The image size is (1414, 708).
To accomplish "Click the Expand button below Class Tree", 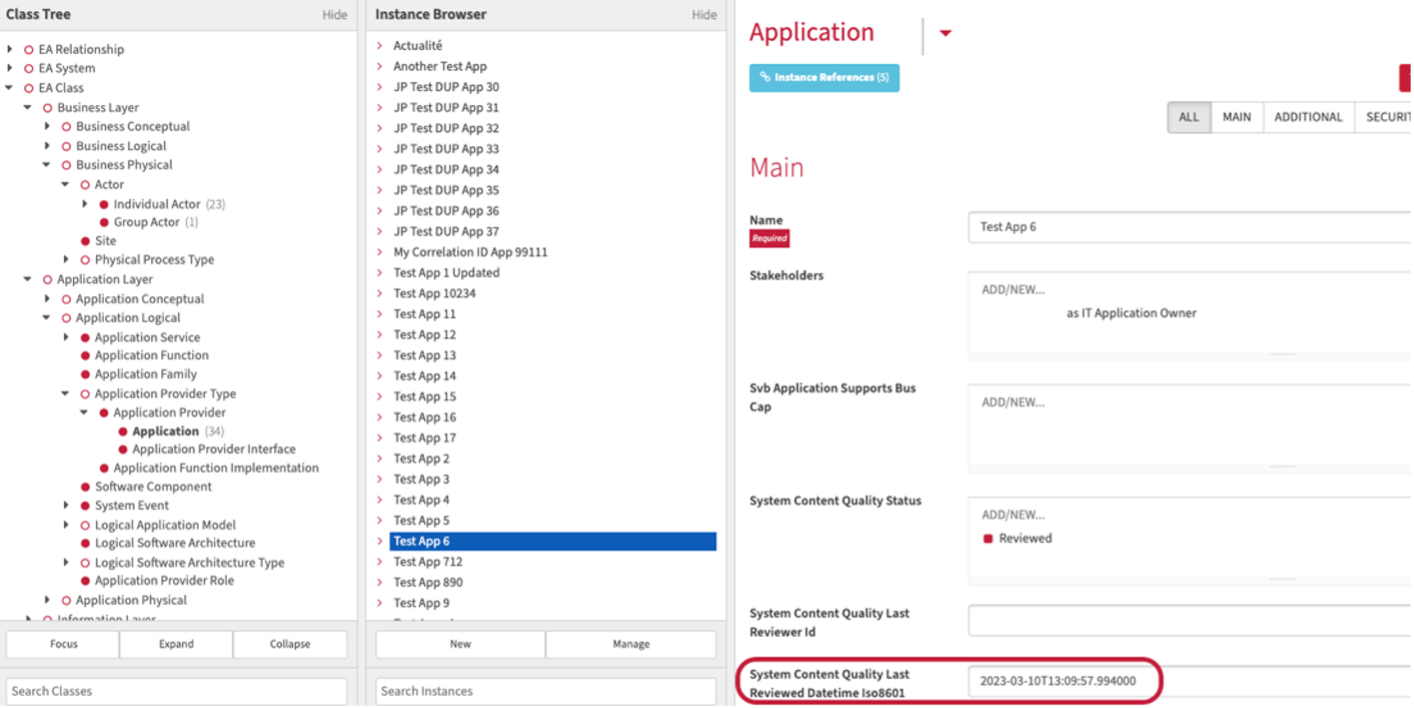I will coord(176,644).
